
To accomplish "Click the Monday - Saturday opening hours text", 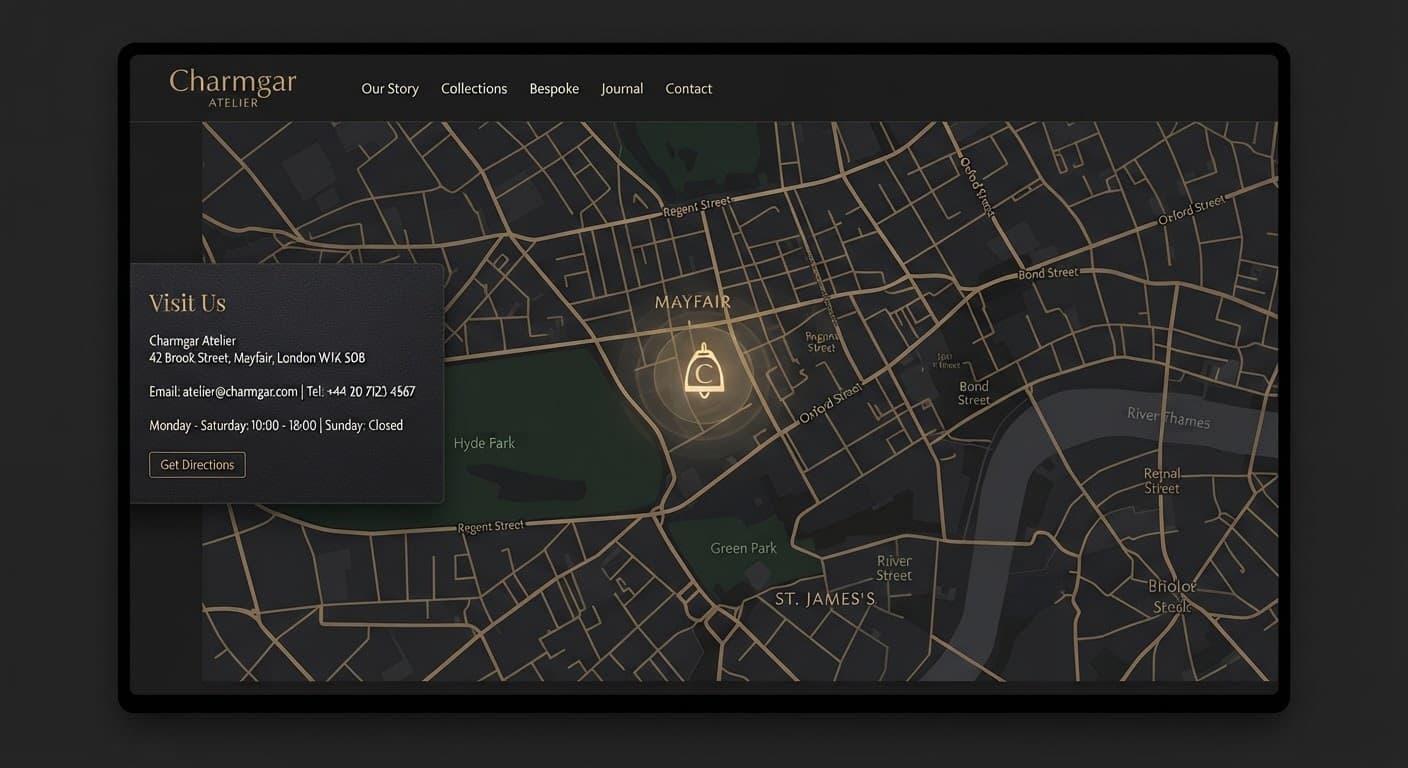I will [x=233, y=426].
